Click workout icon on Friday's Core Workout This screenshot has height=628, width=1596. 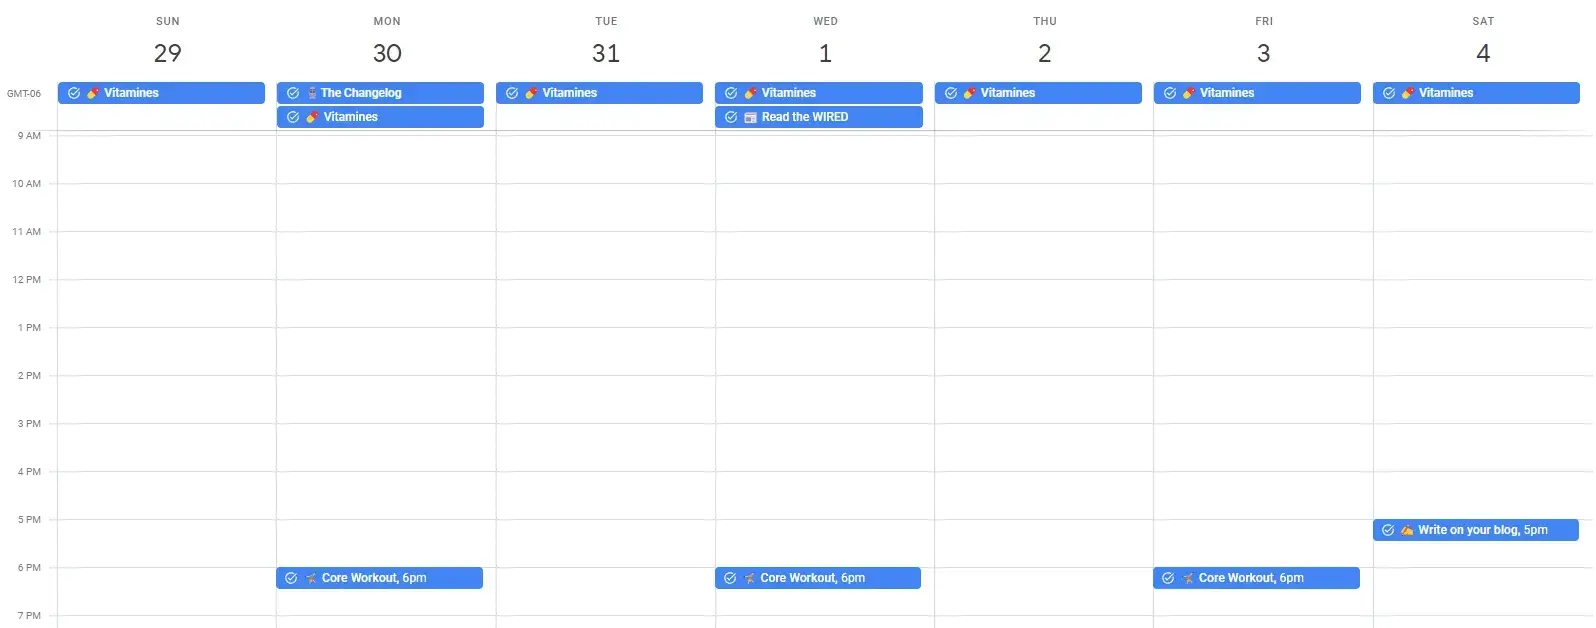click(1188, 578)
